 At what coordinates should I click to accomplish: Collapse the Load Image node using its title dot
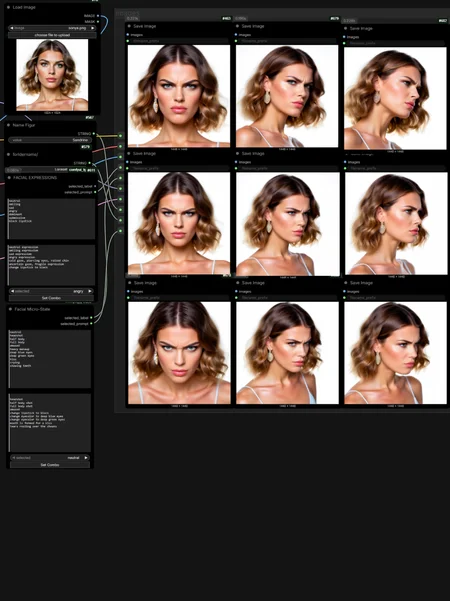point(9,7)
